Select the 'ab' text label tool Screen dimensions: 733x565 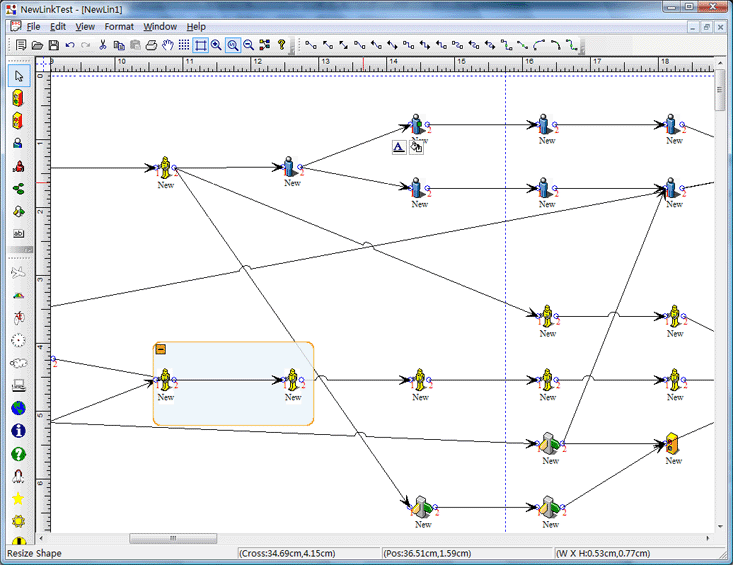click(x=18, y=234)
